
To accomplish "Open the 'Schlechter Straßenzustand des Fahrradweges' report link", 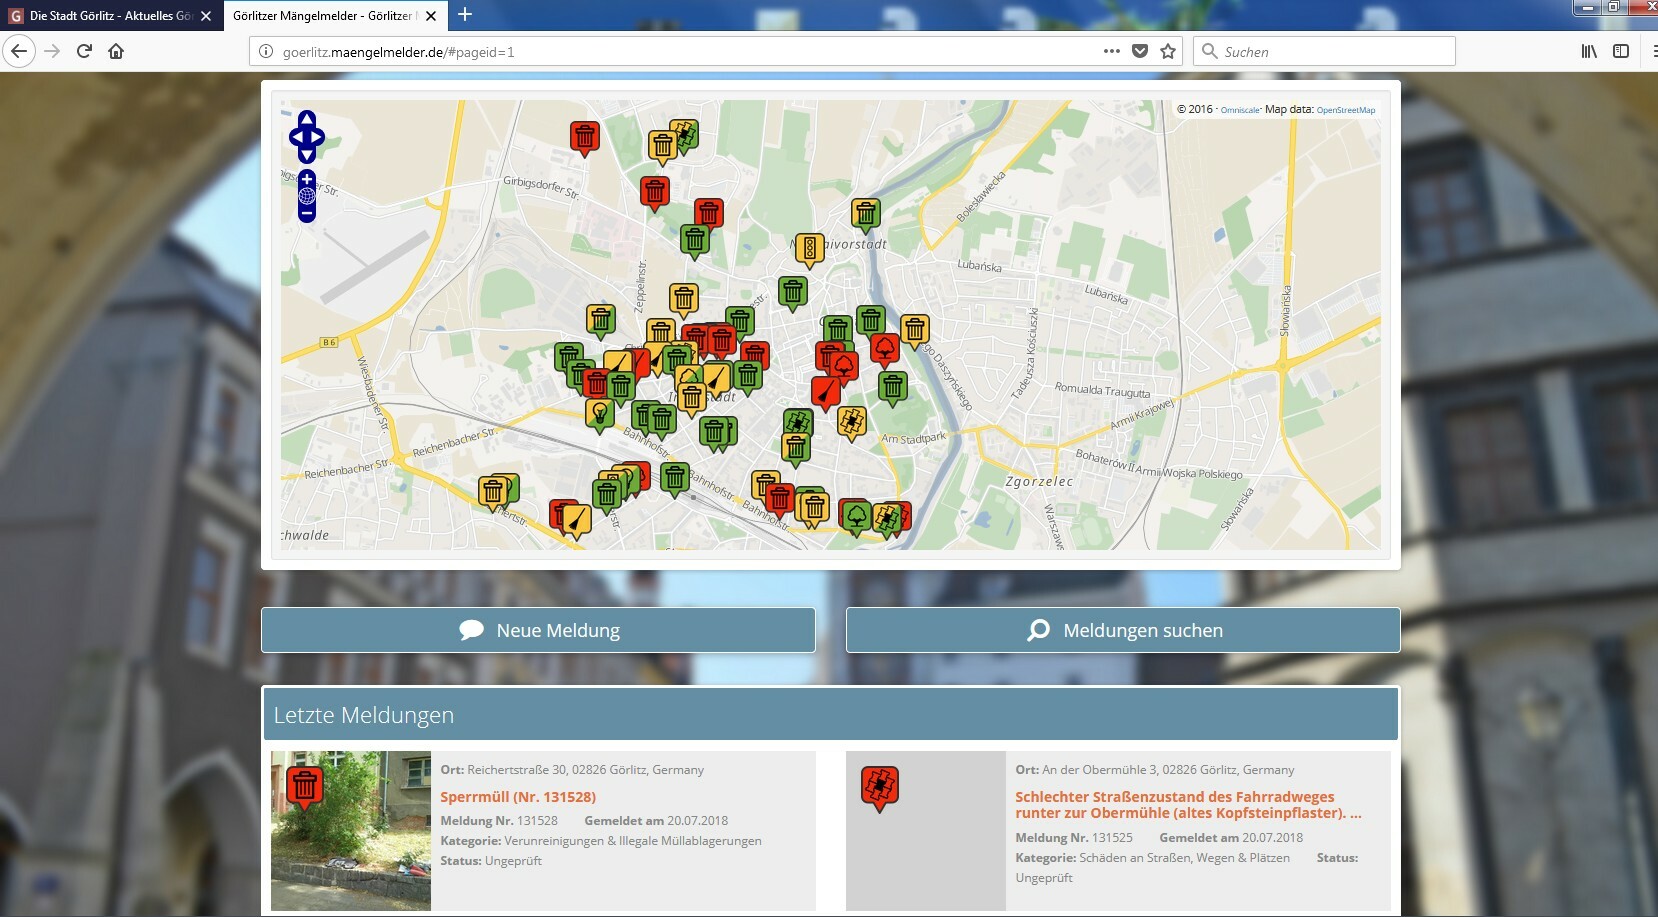I will point(1188,805).
